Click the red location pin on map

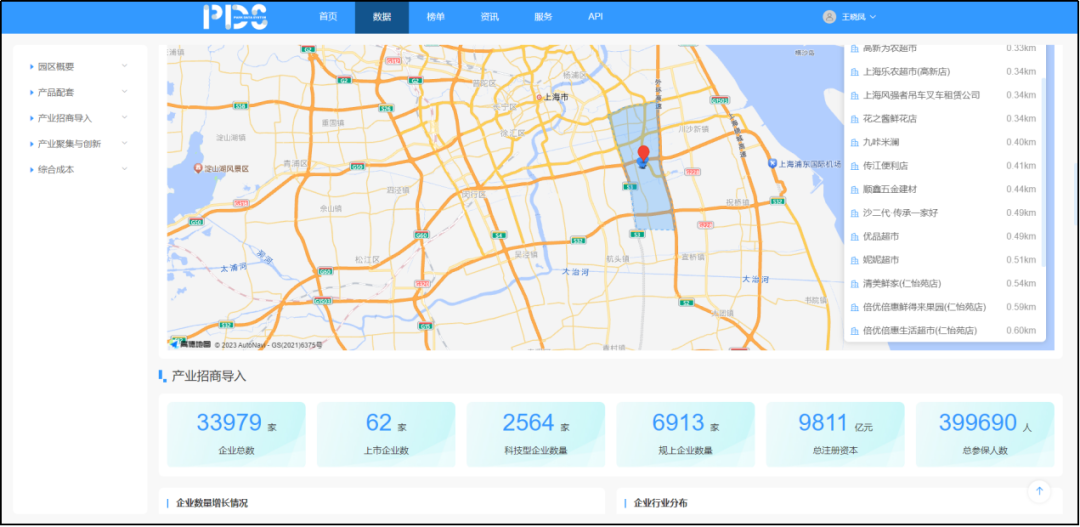pyautogui.click(x=643, y=154)
